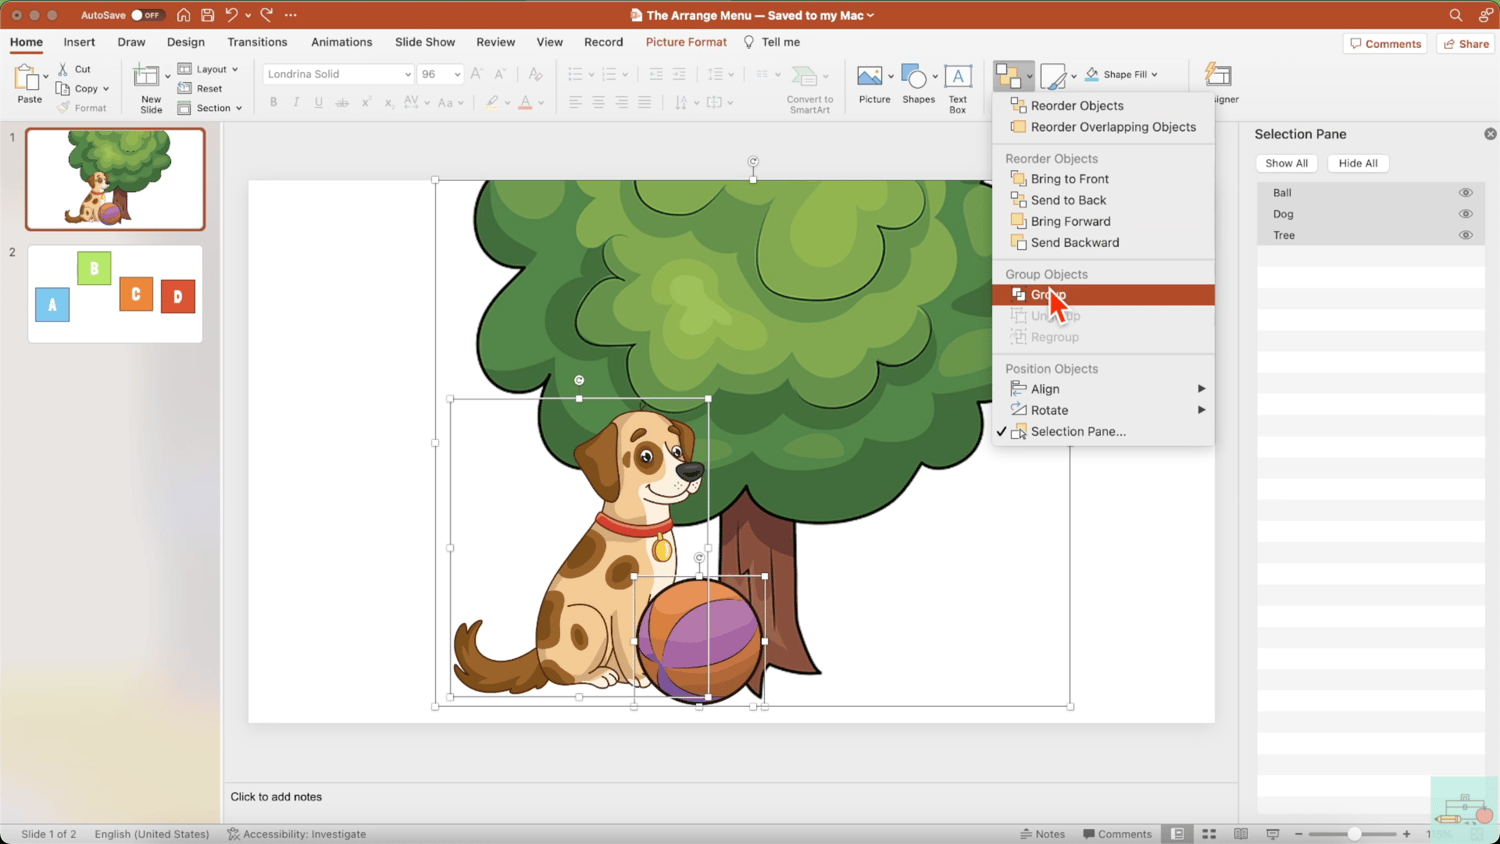Click the Show All button
The height and width of the screenshot is (844, 1500).
pyautogui.click(x=1286, y=163)
